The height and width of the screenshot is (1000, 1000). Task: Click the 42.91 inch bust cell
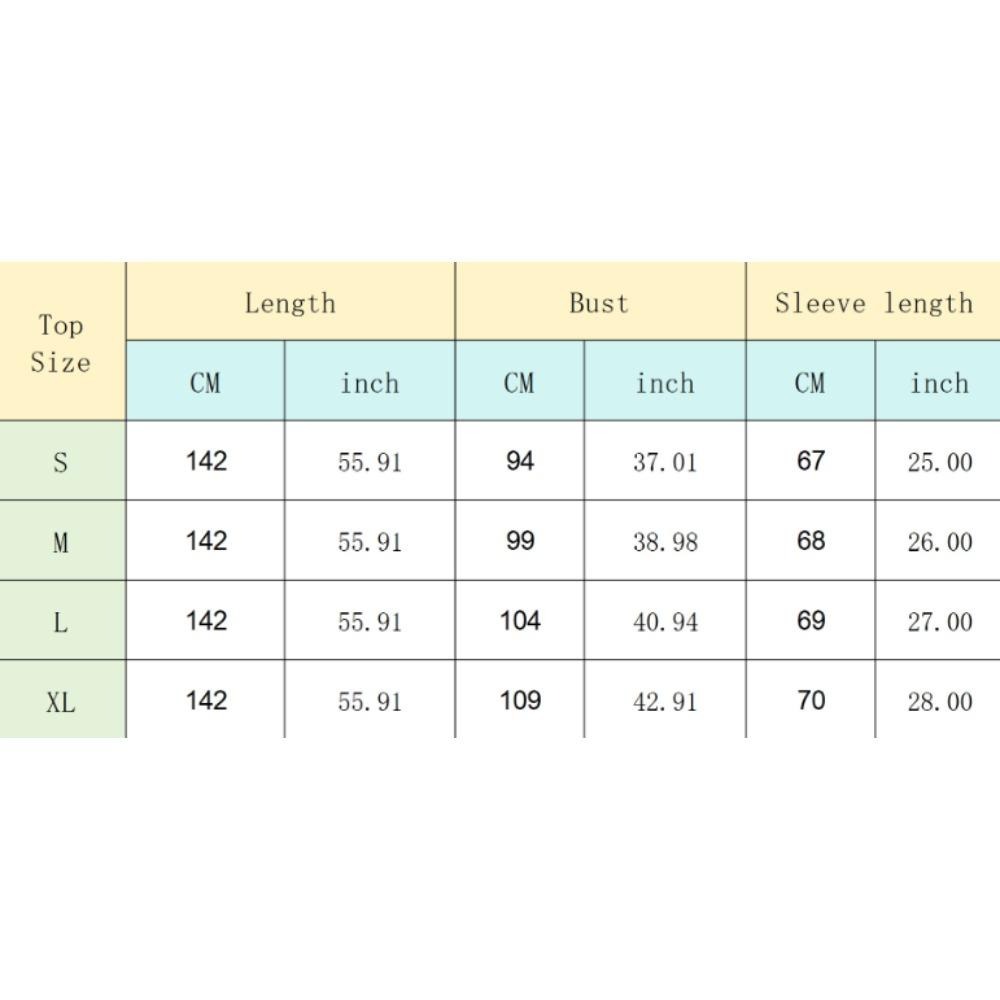click(x=665, y=702)
